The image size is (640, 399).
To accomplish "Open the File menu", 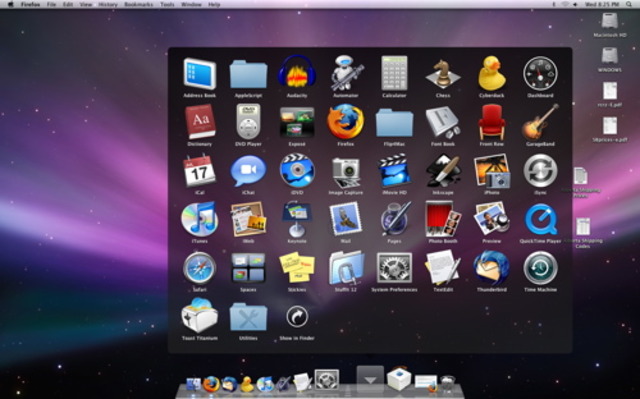I will click(51, 4).
